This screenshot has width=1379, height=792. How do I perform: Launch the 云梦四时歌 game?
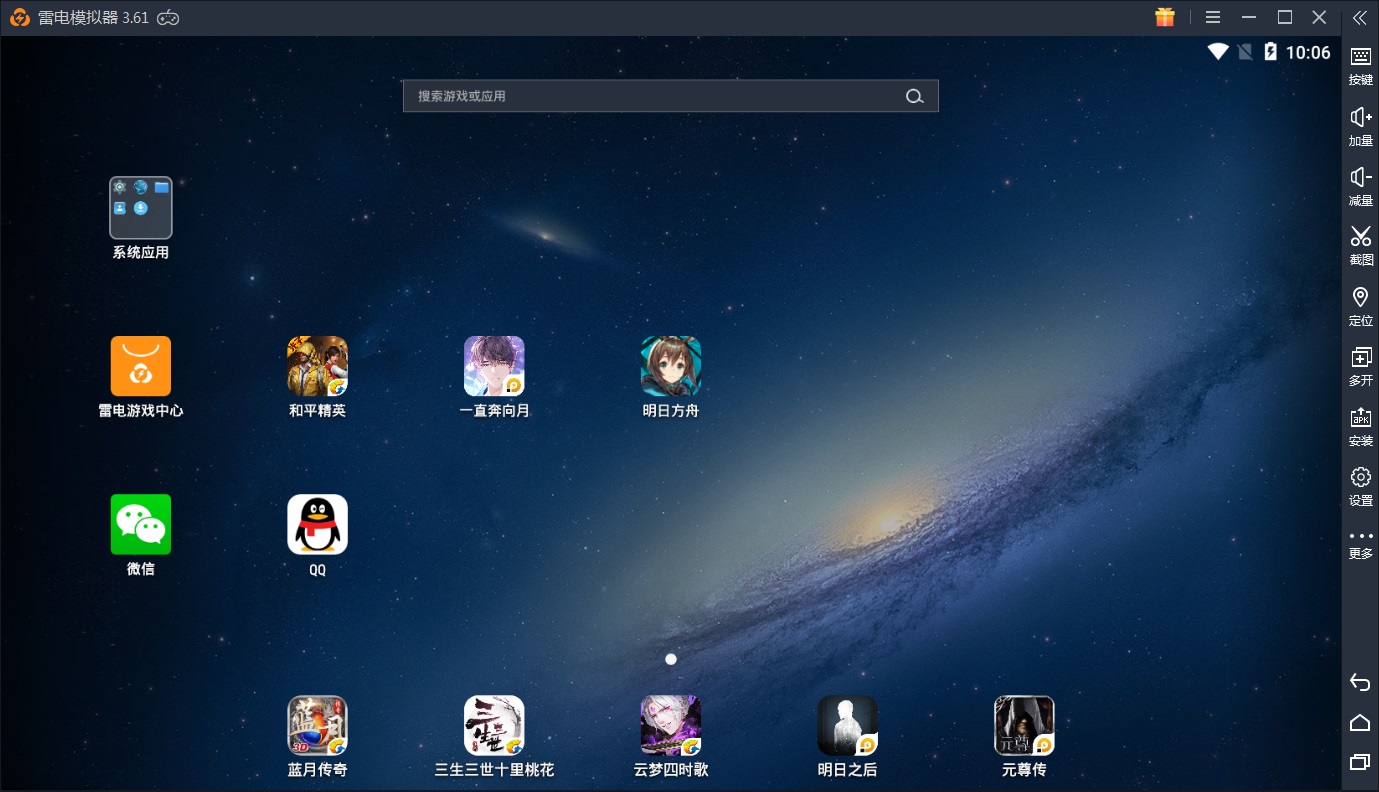click(670, 726)
